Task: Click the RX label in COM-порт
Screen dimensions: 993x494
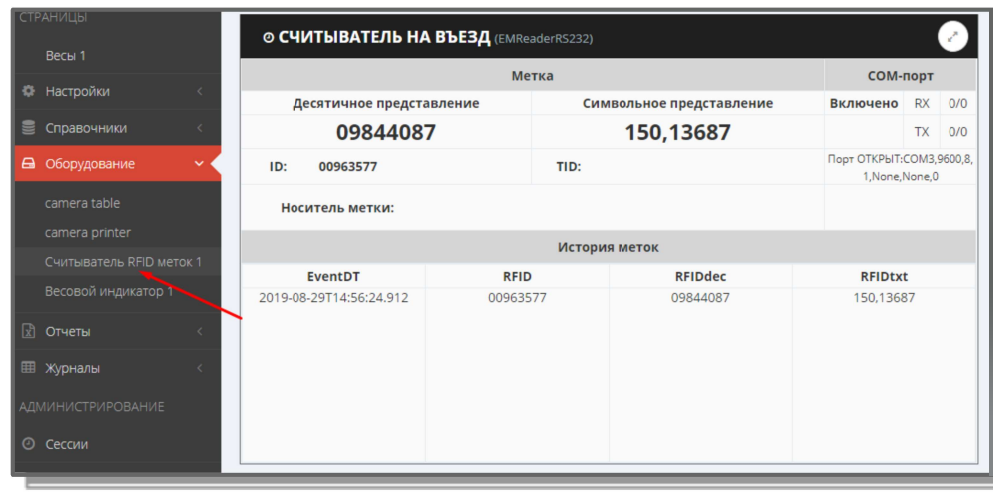Action: (922, 103)
